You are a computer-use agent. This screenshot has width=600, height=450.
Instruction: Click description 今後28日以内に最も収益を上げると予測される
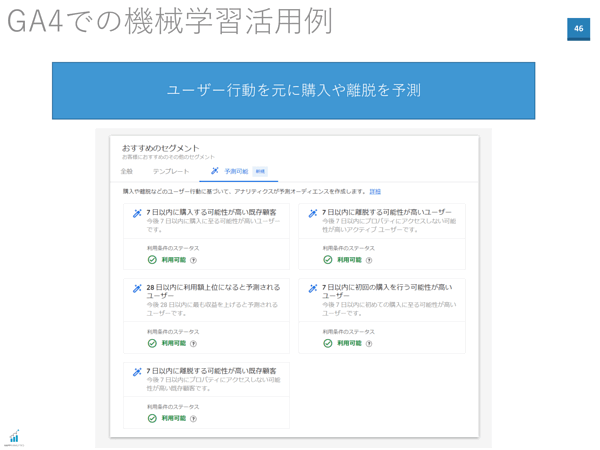point(212,309)
